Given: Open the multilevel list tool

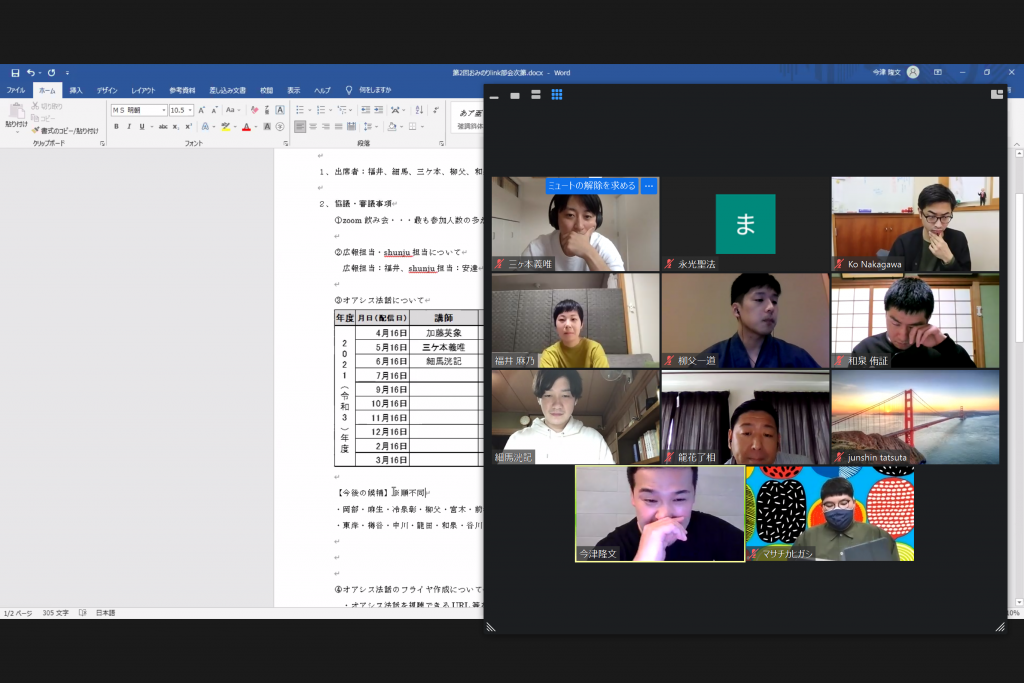Looking at the screenshot, I should point(342,110).
